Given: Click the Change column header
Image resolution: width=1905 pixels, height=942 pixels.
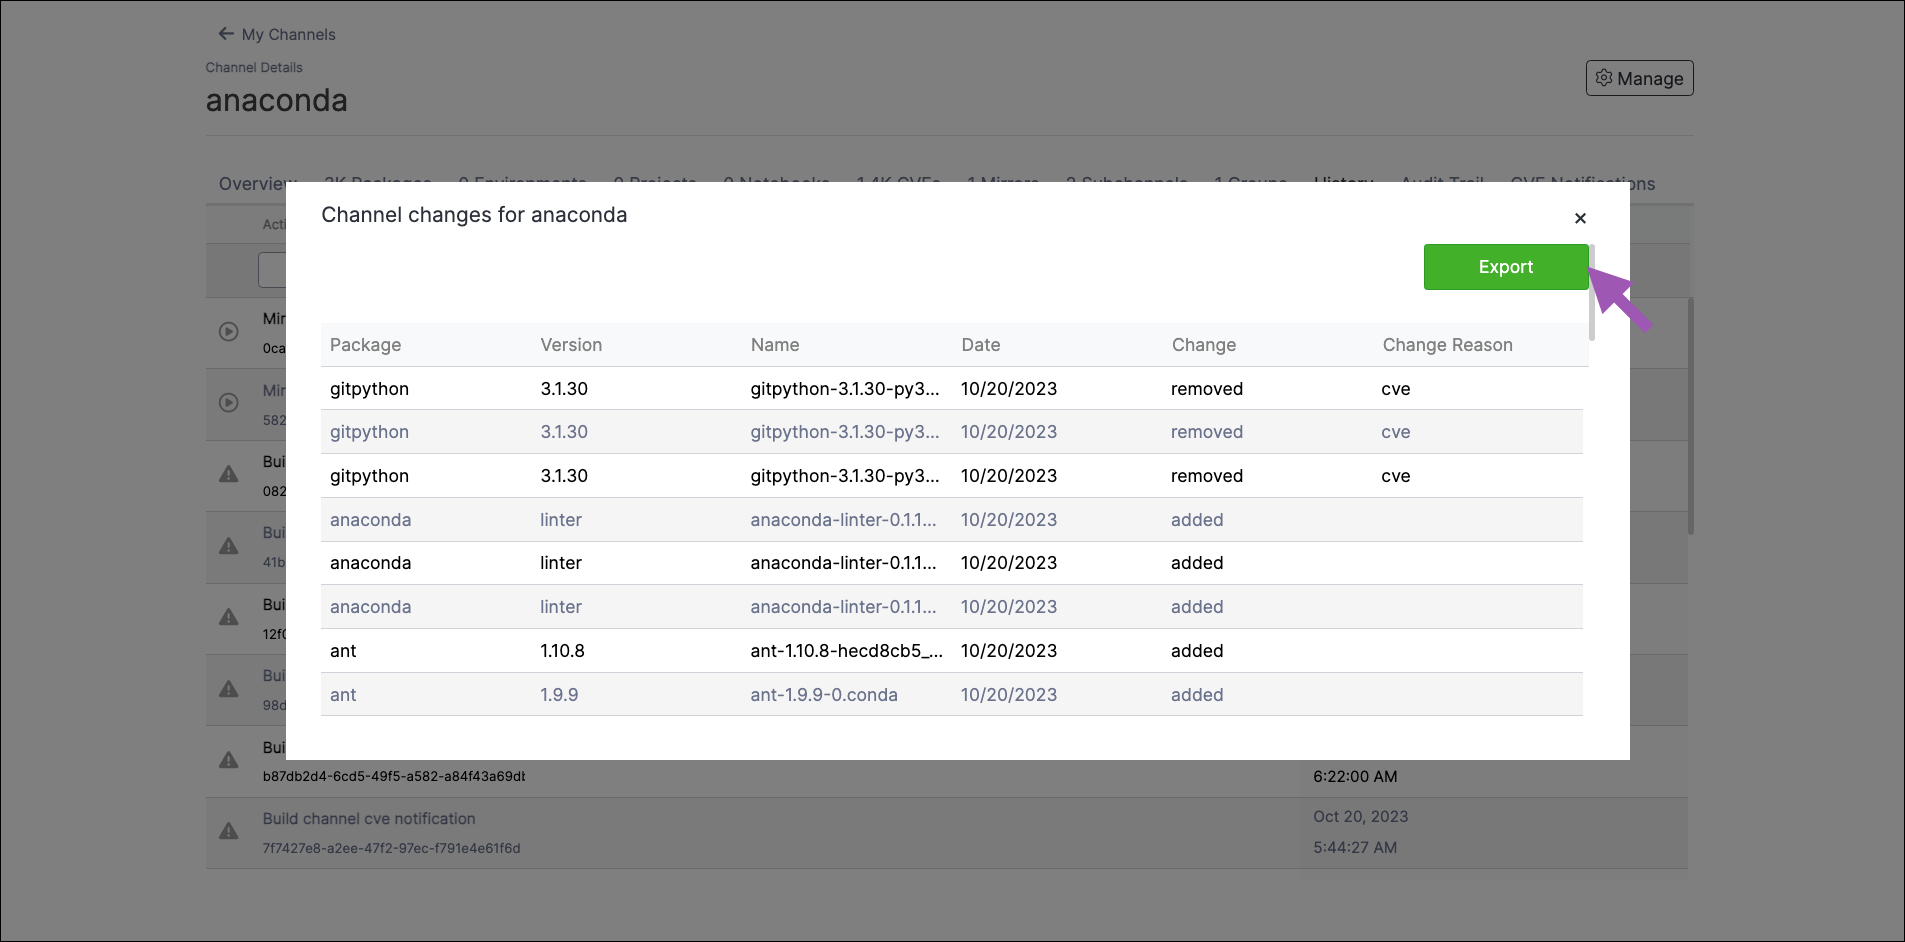Looking at the screenshot, I should 1204,345.
